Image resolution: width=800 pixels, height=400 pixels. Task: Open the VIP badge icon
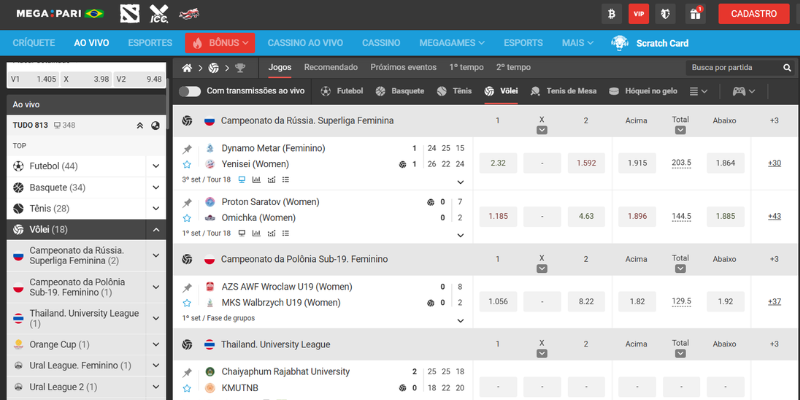(637, 14)
